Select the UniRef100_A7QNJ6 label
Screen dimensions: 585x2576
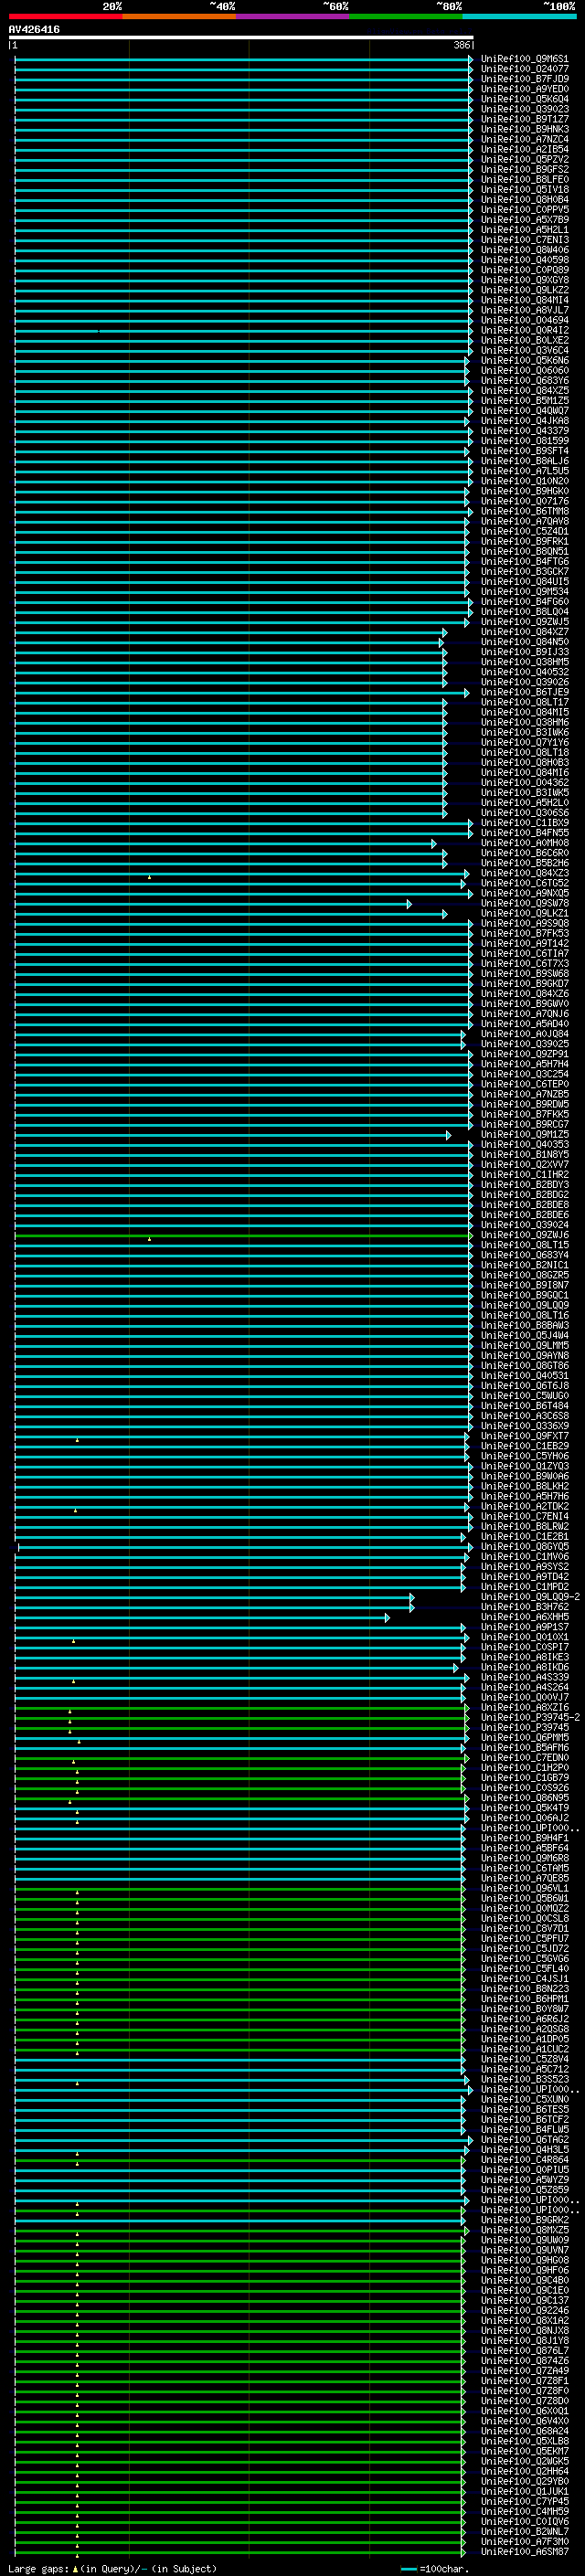(525, 1014)
